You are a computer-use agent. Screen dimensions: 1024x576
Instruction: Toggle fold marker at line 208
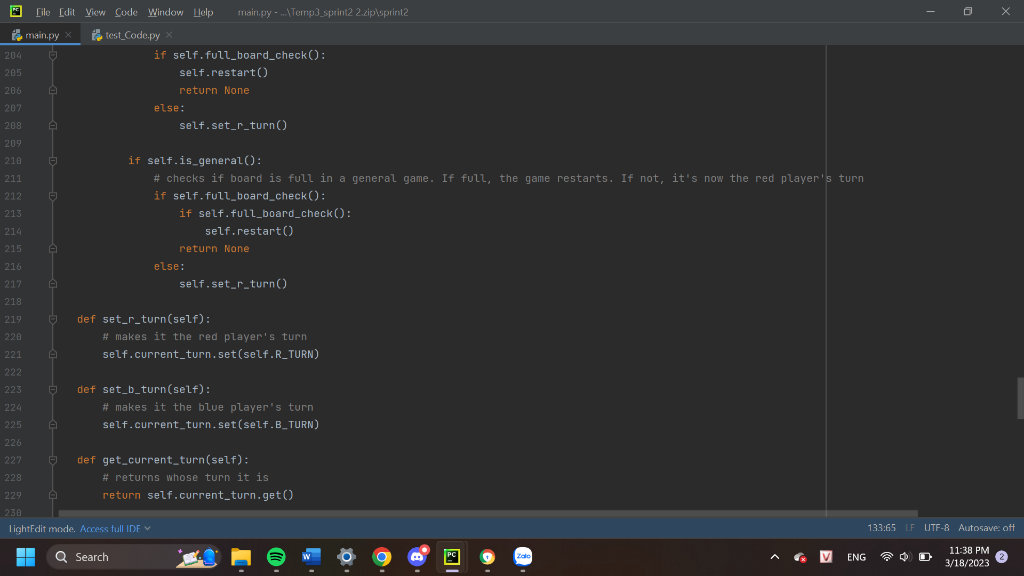point(53,125)
